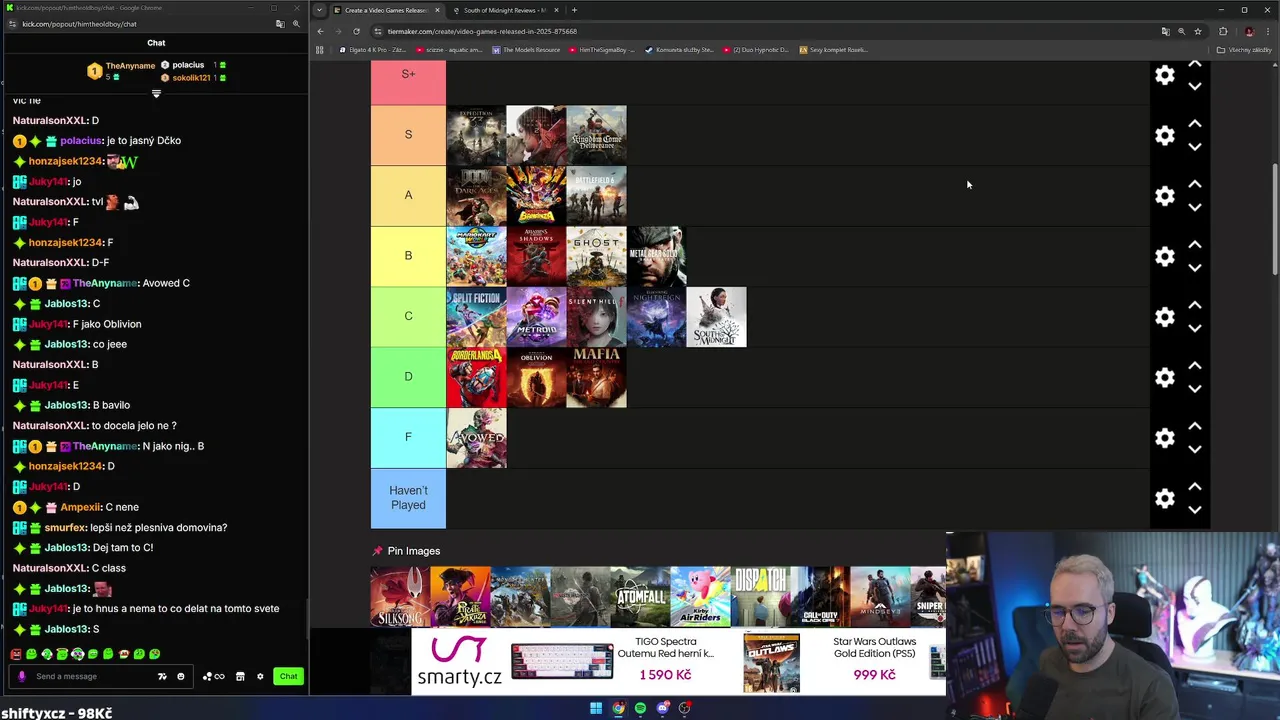The height and width of the screenshot is (720, 1280).
Task: Open OBS from the taskbar
Action: tap(685, 708)
